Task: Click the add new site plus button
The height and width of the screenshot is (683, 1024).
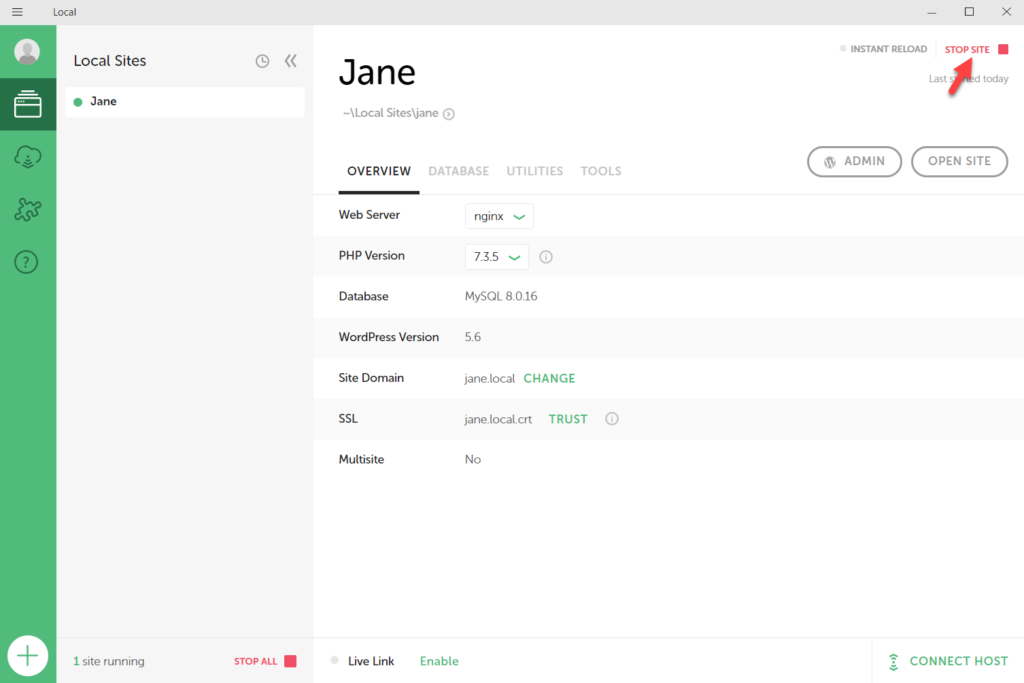Action: coord(27,656)
